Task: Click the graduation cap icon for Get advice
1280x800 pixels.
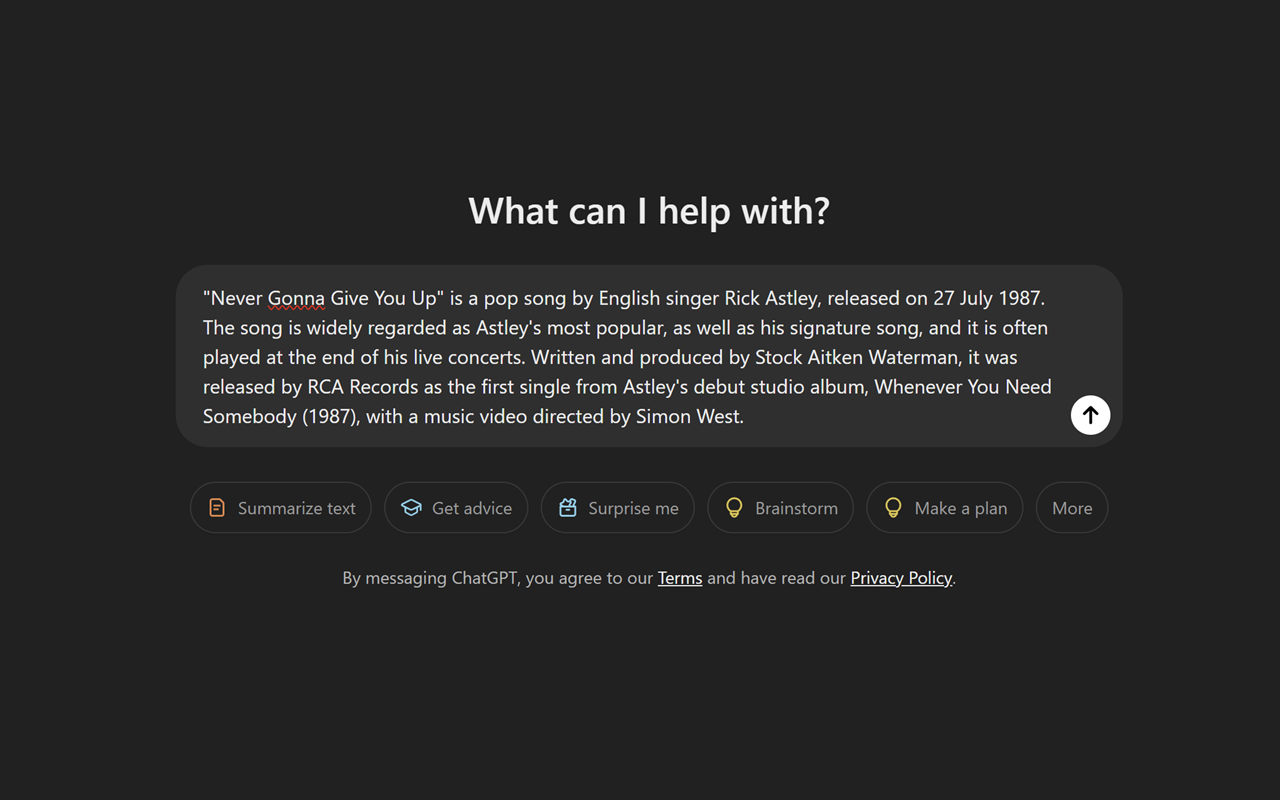Action: coord(411,508)
